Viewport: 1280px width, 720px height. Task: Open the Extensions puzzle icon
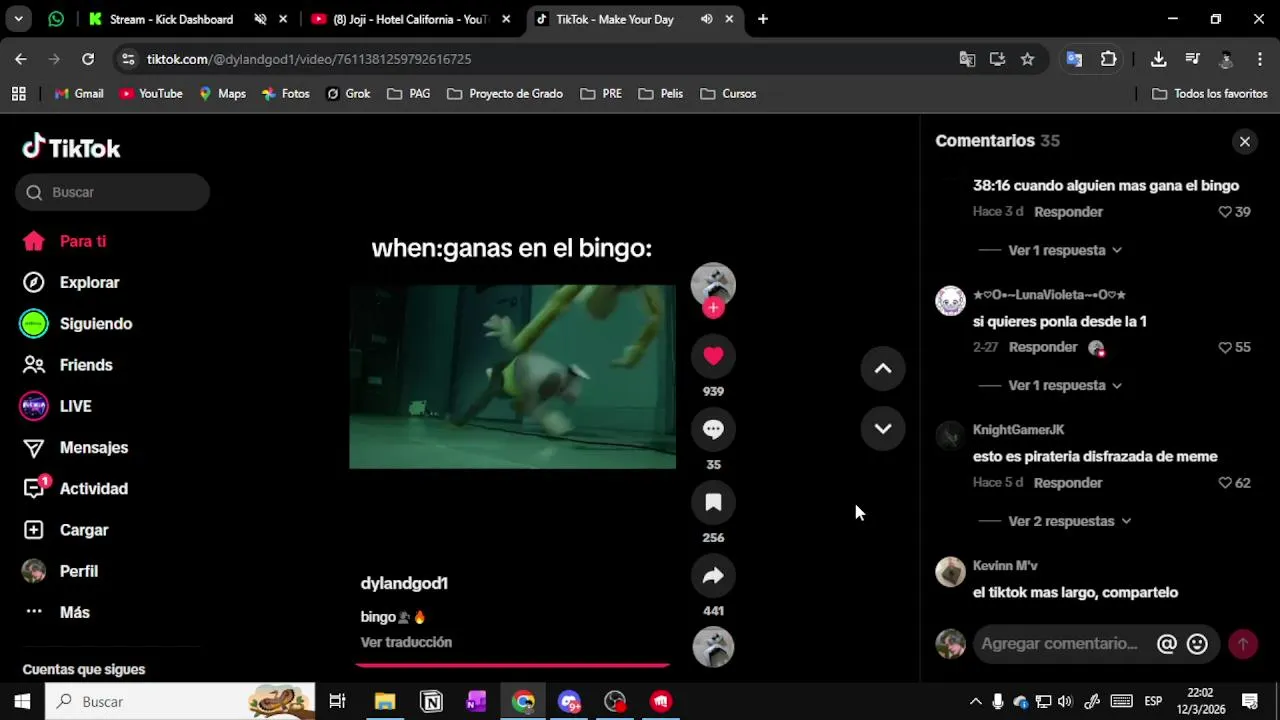[1108, 59]
